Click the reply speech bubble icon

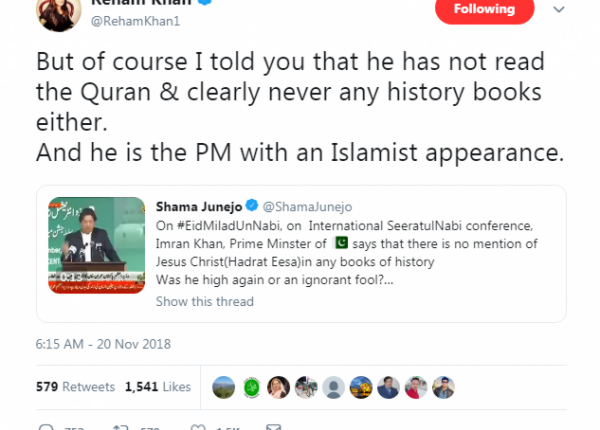click(46, 427)
